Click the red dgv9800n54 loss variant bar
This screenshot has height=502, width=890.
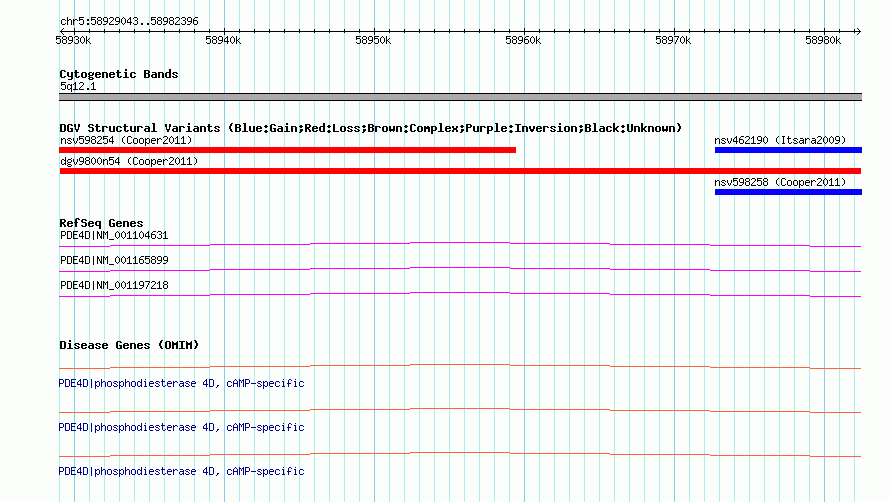(x=460, y=171)
